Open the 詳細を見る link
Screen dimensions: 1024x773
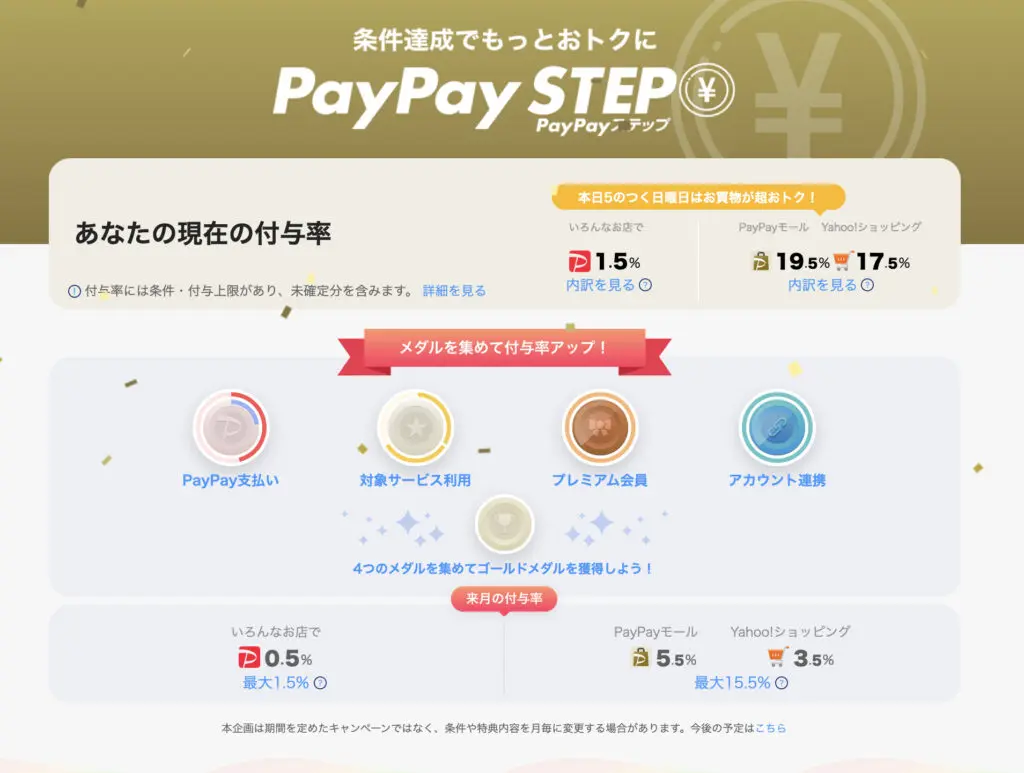(454, 291)
